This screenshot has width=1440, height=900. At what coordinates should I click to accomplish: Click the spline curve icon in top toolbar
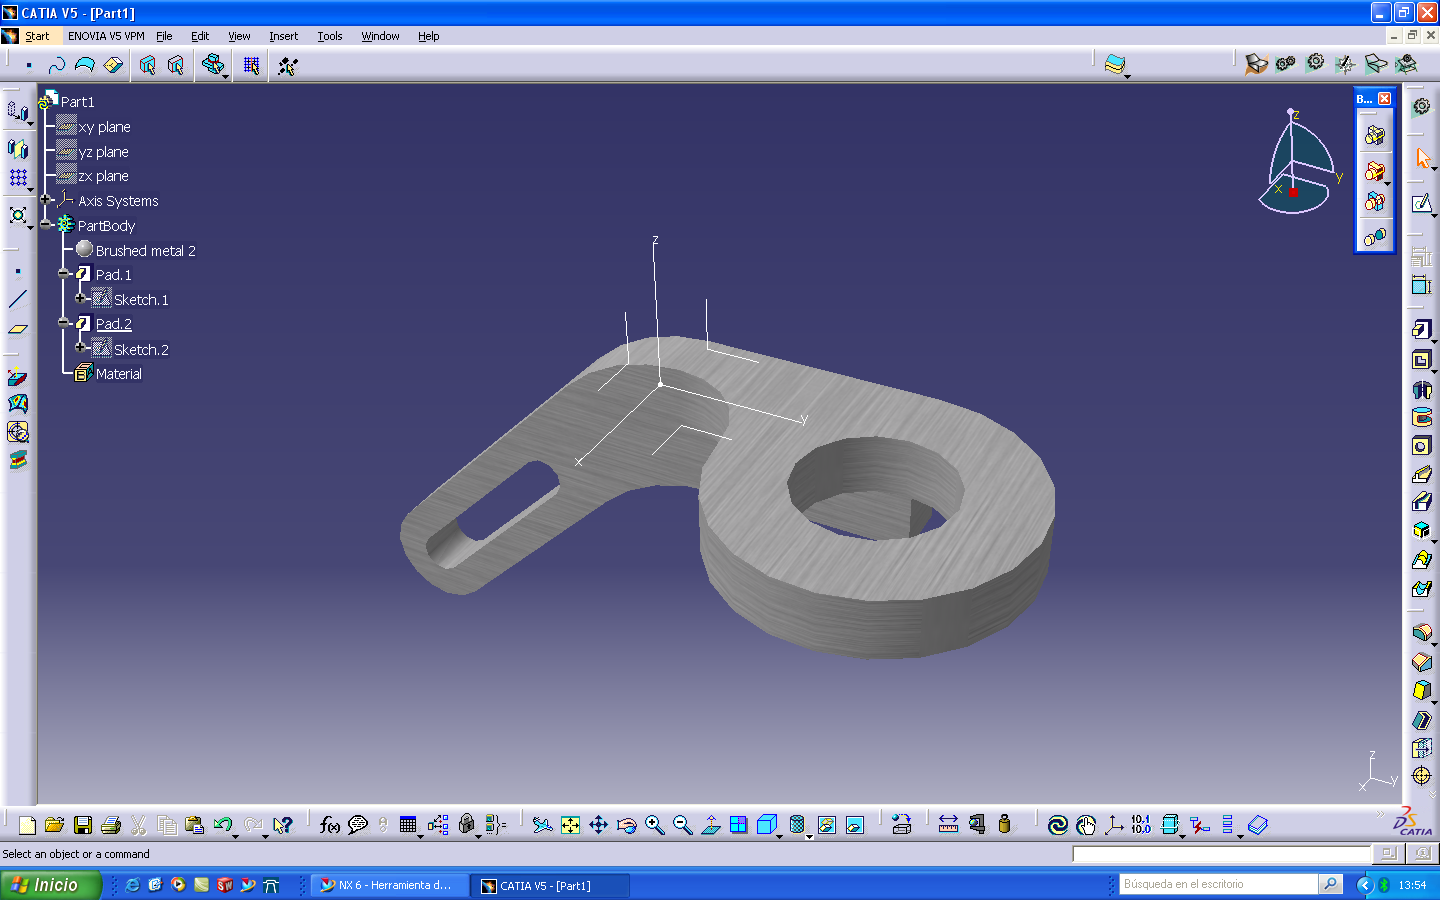[56, 65]
